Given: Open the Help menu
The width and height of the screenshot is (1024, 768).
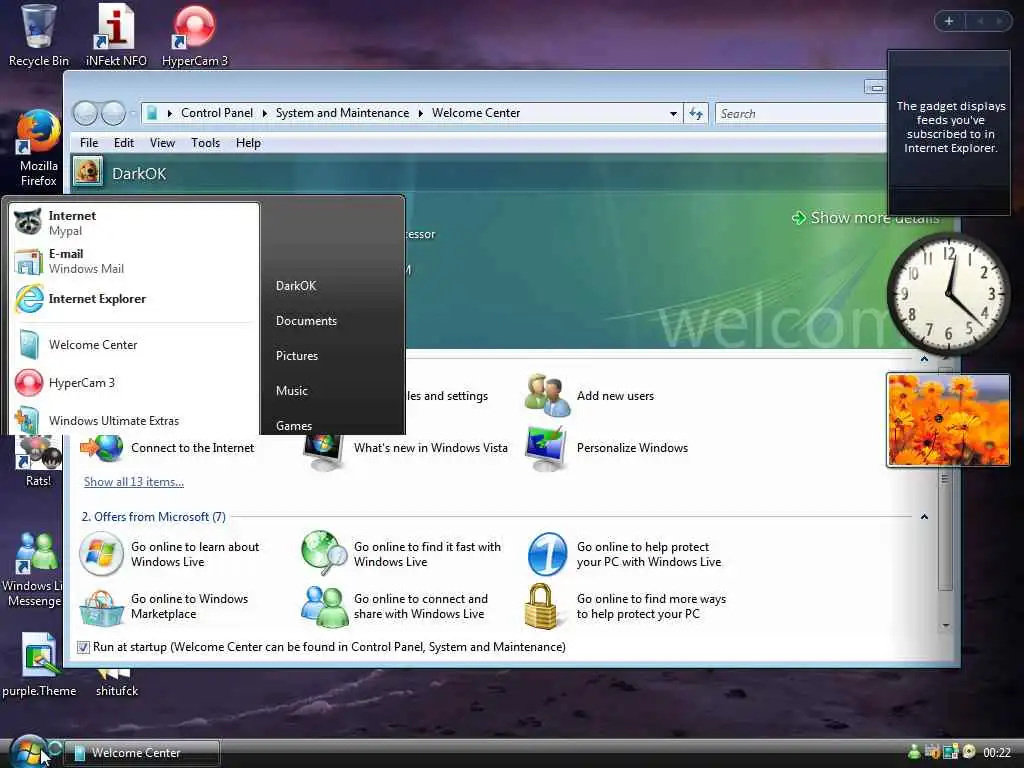Looking at the screenshot, I should [x=248, y=142].
